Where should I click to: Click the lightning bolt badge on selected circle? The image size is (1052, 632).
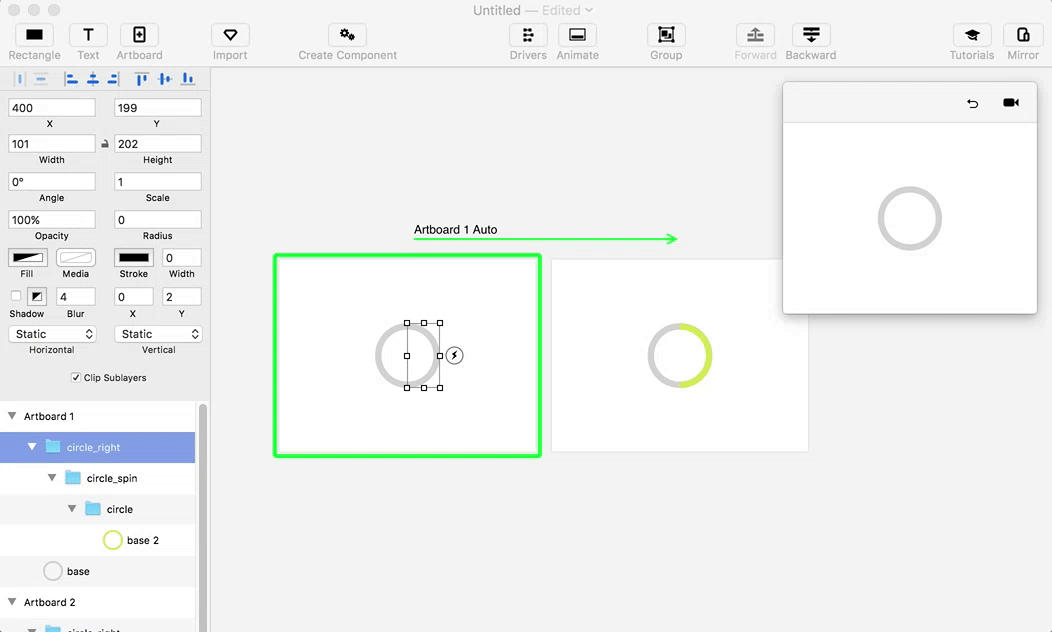[455, 355]
